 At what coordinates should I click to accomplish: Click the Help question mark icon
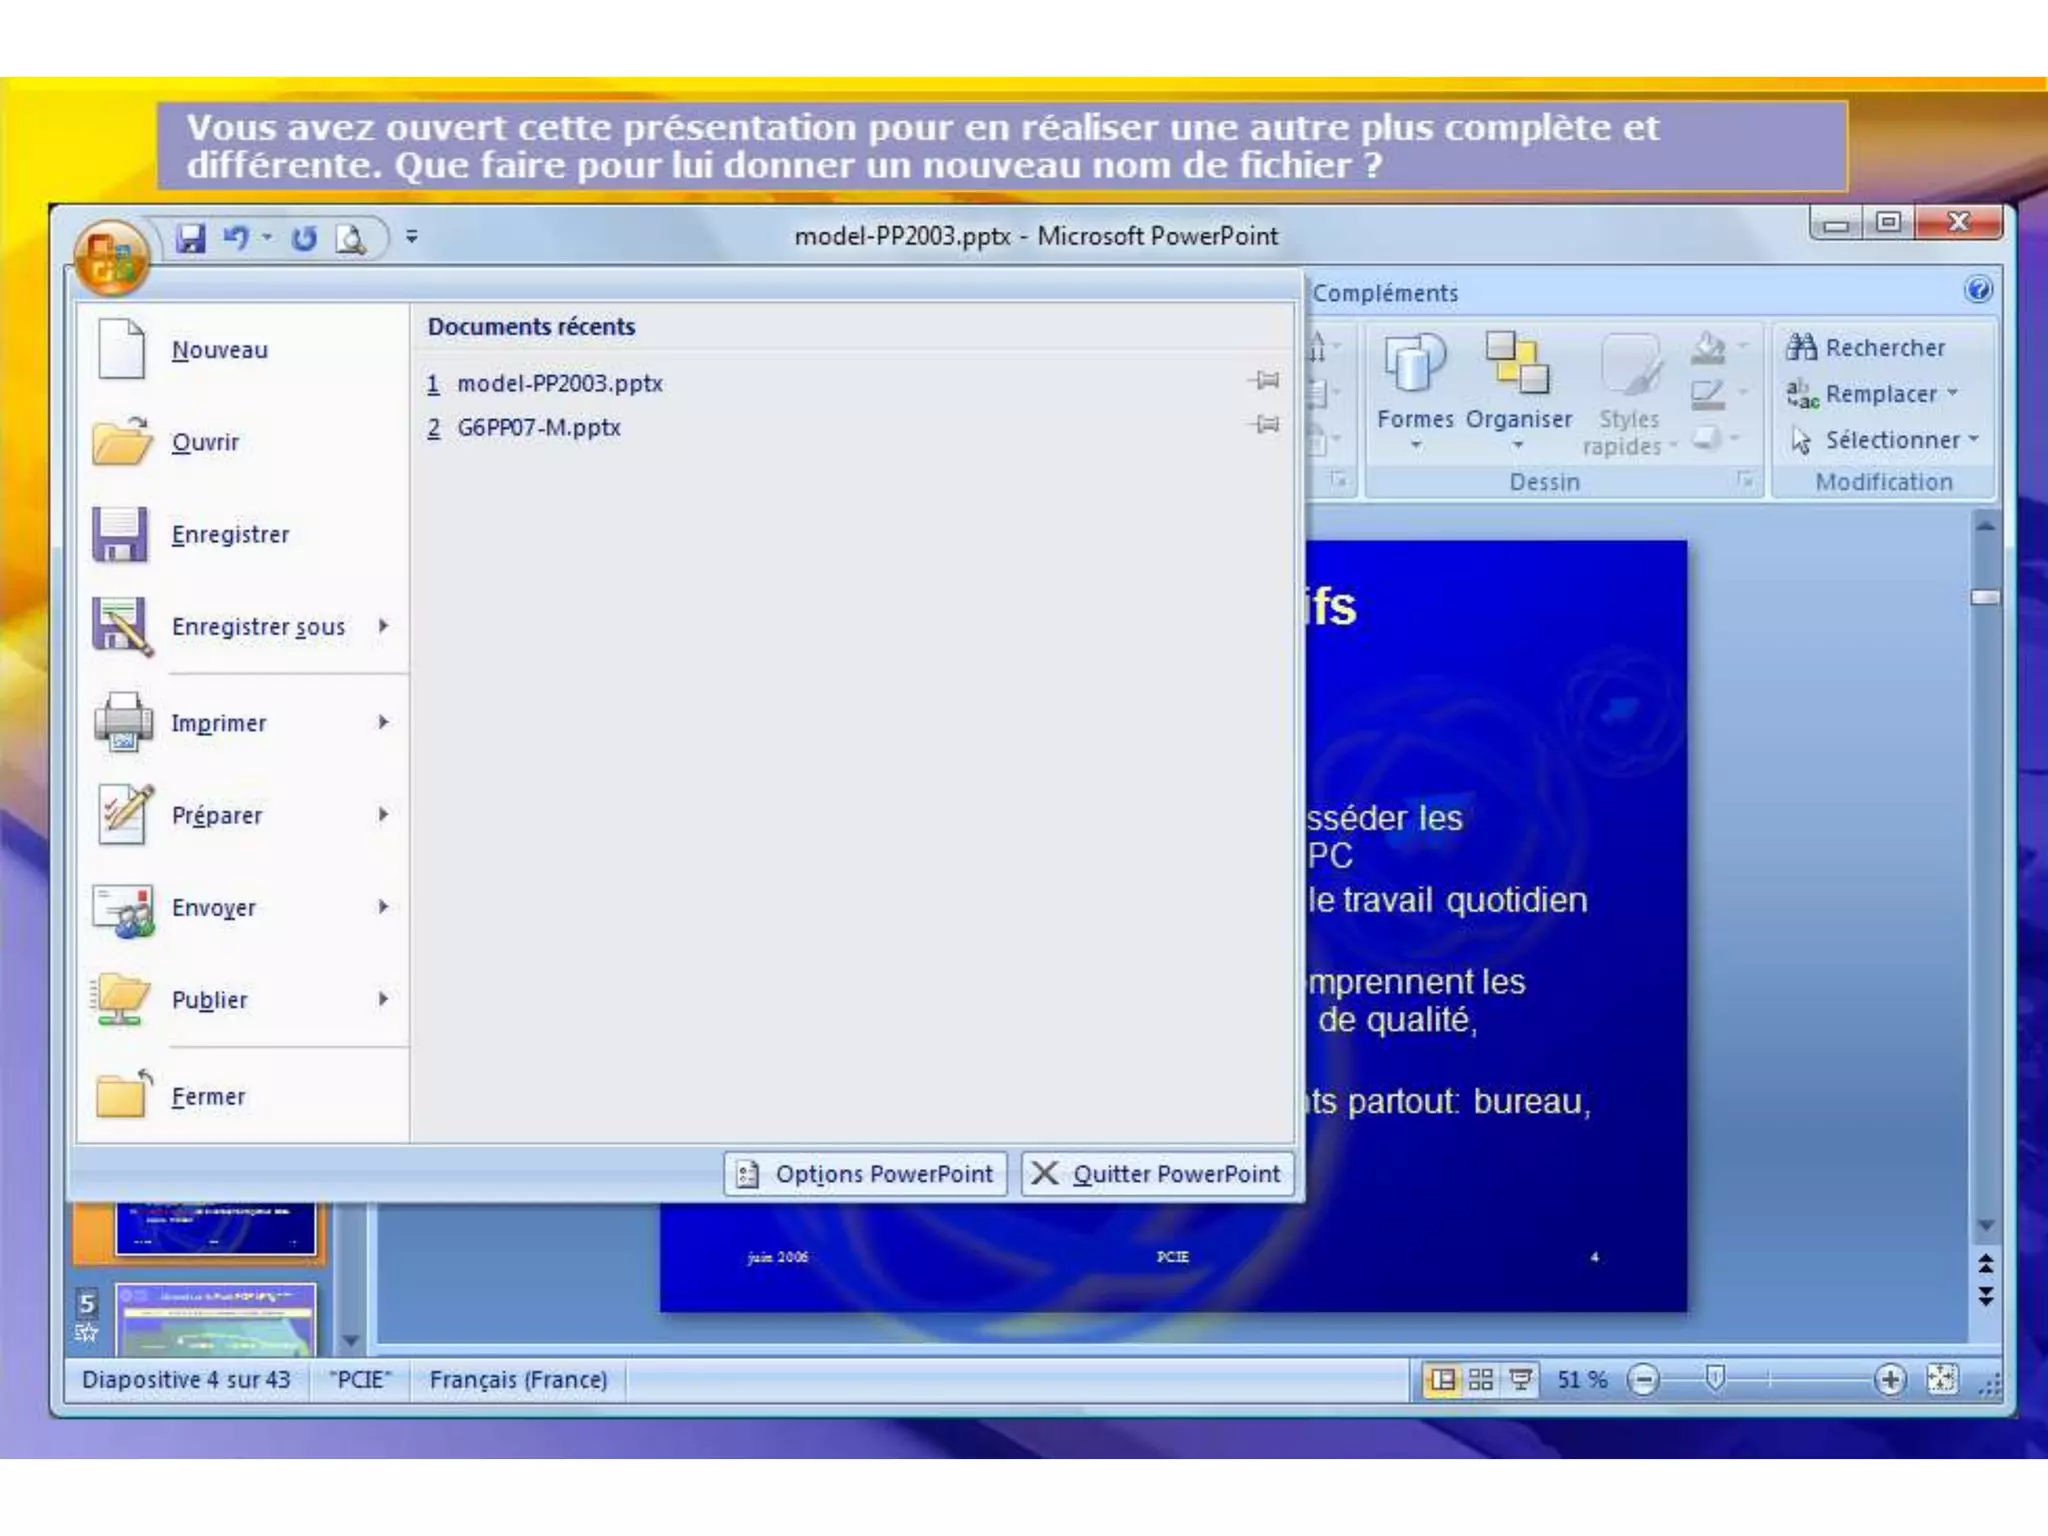[1978, 290]
